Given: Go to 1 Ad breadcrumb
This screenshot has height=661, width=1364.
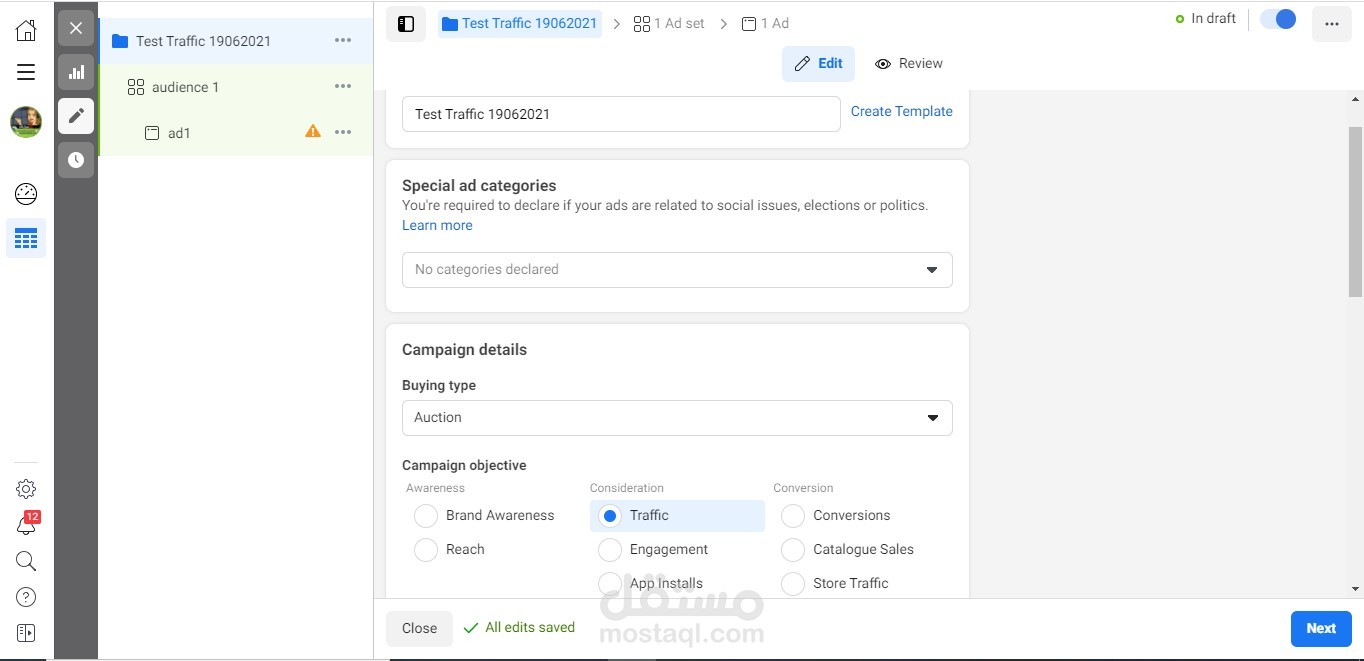Looking at the screenshot, I should tap(765, 23).
